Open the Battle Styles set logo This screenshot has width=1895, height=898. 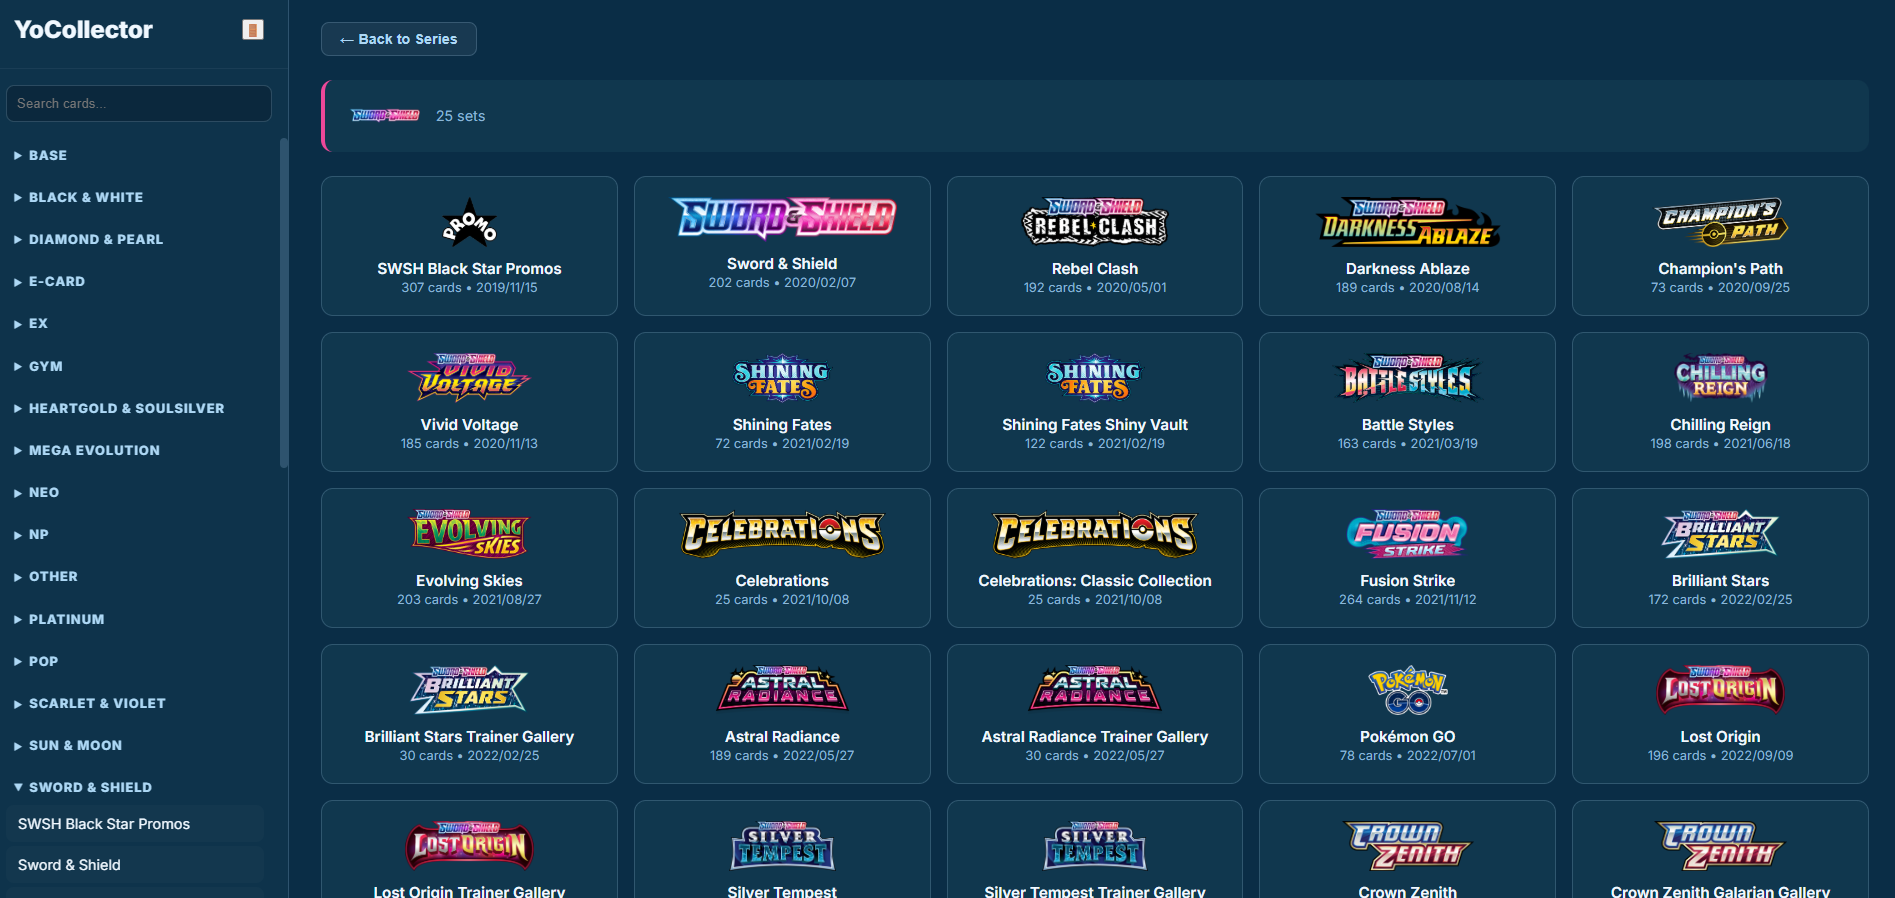[1408, 379]
